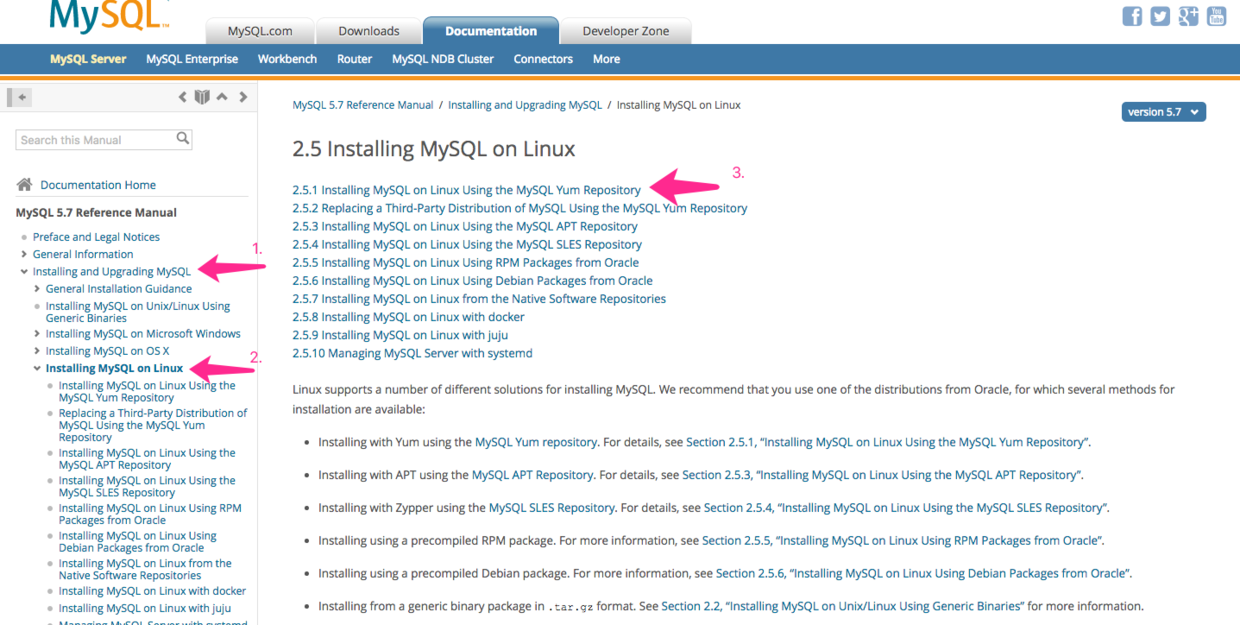The height and width of the screenshot is (625, 1240).
Task: Select sidebar item Using RPM Packages from Oracle
Action: pyautogui.click(x=150, y=514)
